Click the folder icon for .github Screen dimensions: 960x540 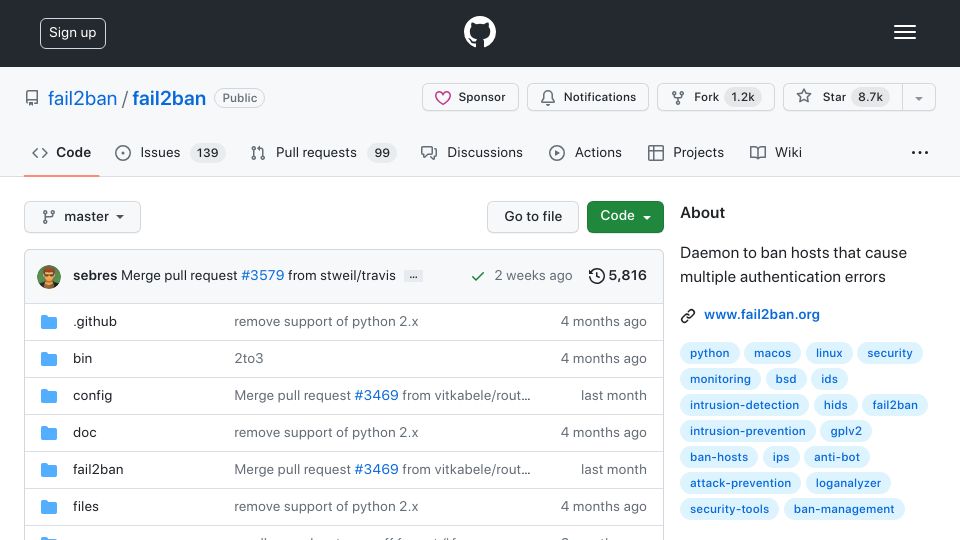[49, 322]
